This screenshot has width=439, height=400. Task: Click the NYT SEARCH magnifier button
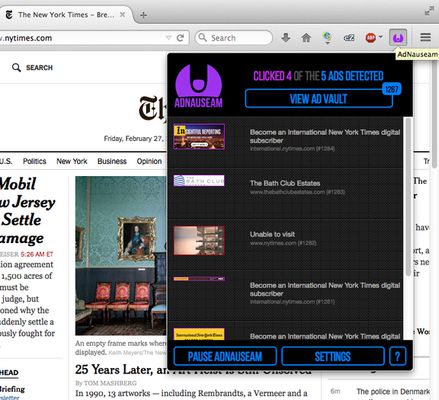point(32,68)
